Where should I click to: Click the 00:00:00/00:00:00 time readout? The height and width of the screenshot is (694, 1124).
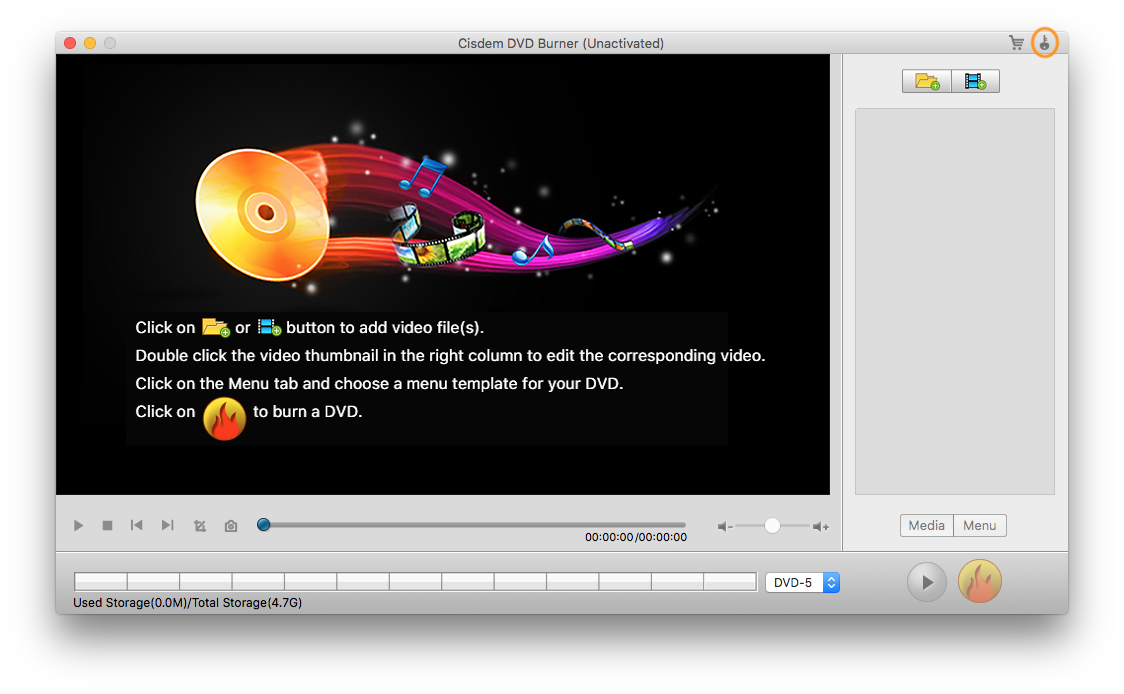click(636, 537)
